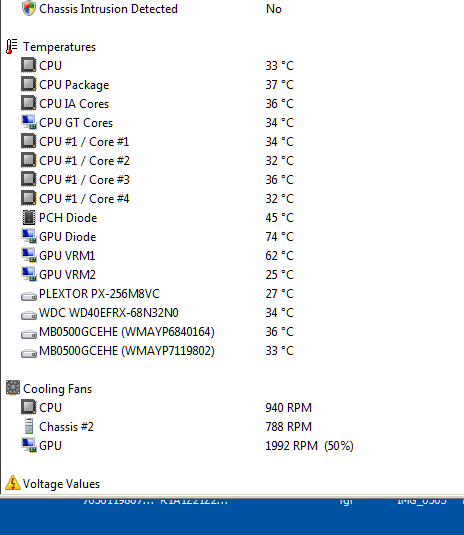
Task: Click the Core #3 chip icon
Action: tap(29, 179)
